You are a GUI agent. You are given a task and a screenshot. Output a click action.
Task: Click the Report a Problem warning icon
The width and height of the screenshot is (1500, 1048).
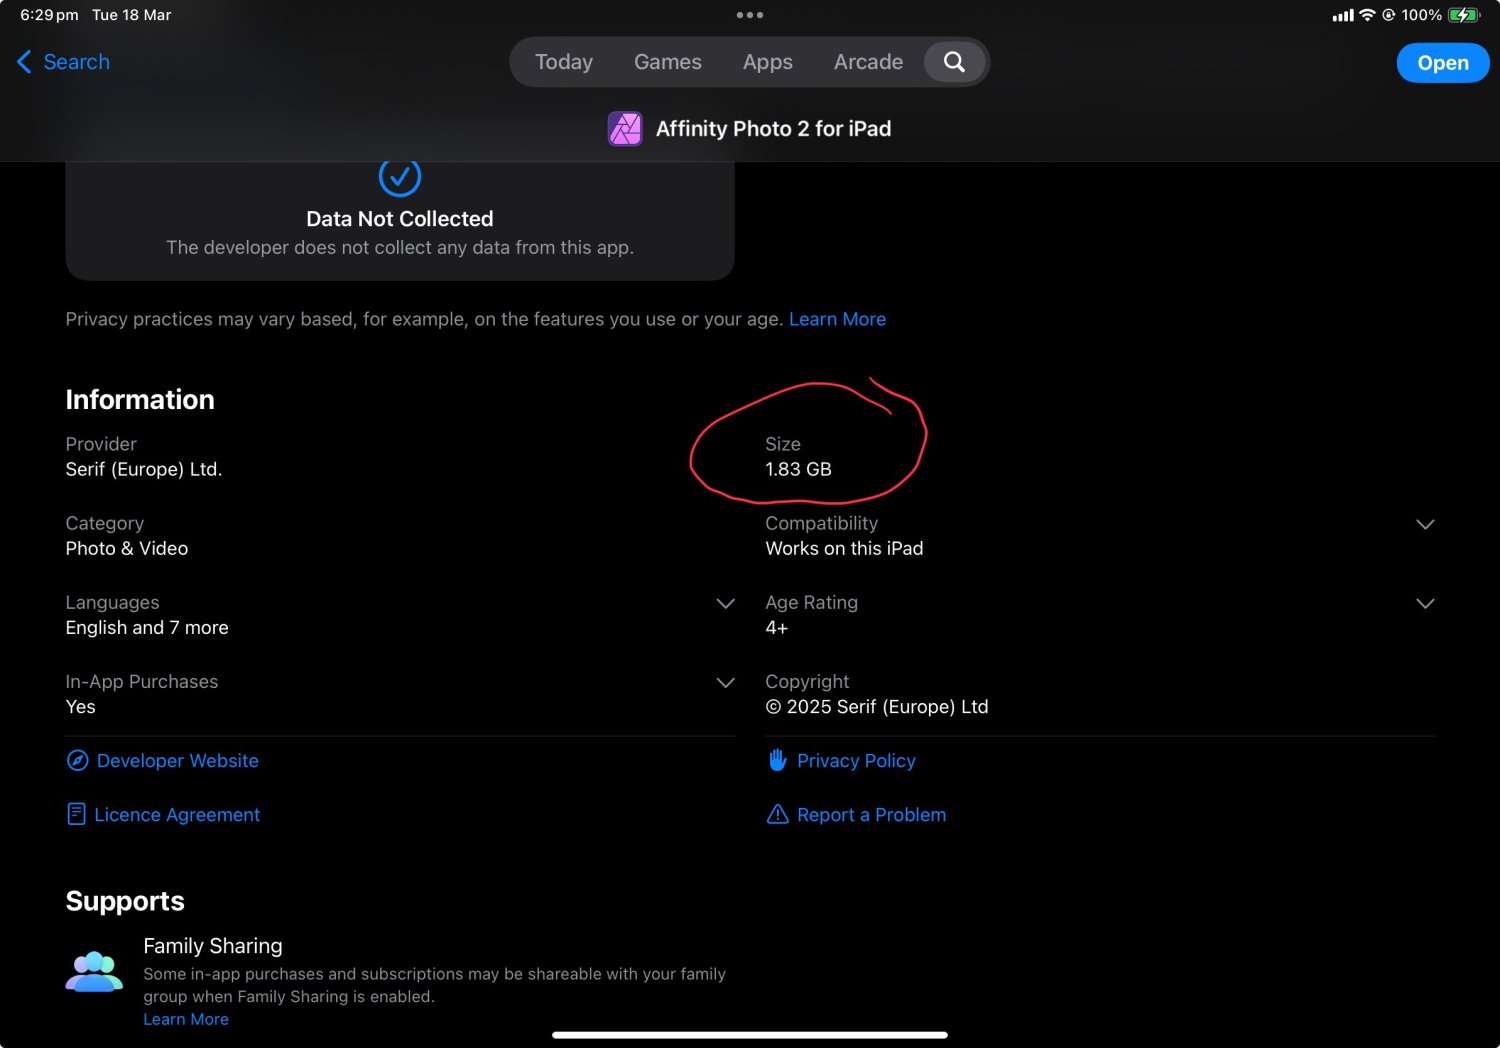point(778,814)
